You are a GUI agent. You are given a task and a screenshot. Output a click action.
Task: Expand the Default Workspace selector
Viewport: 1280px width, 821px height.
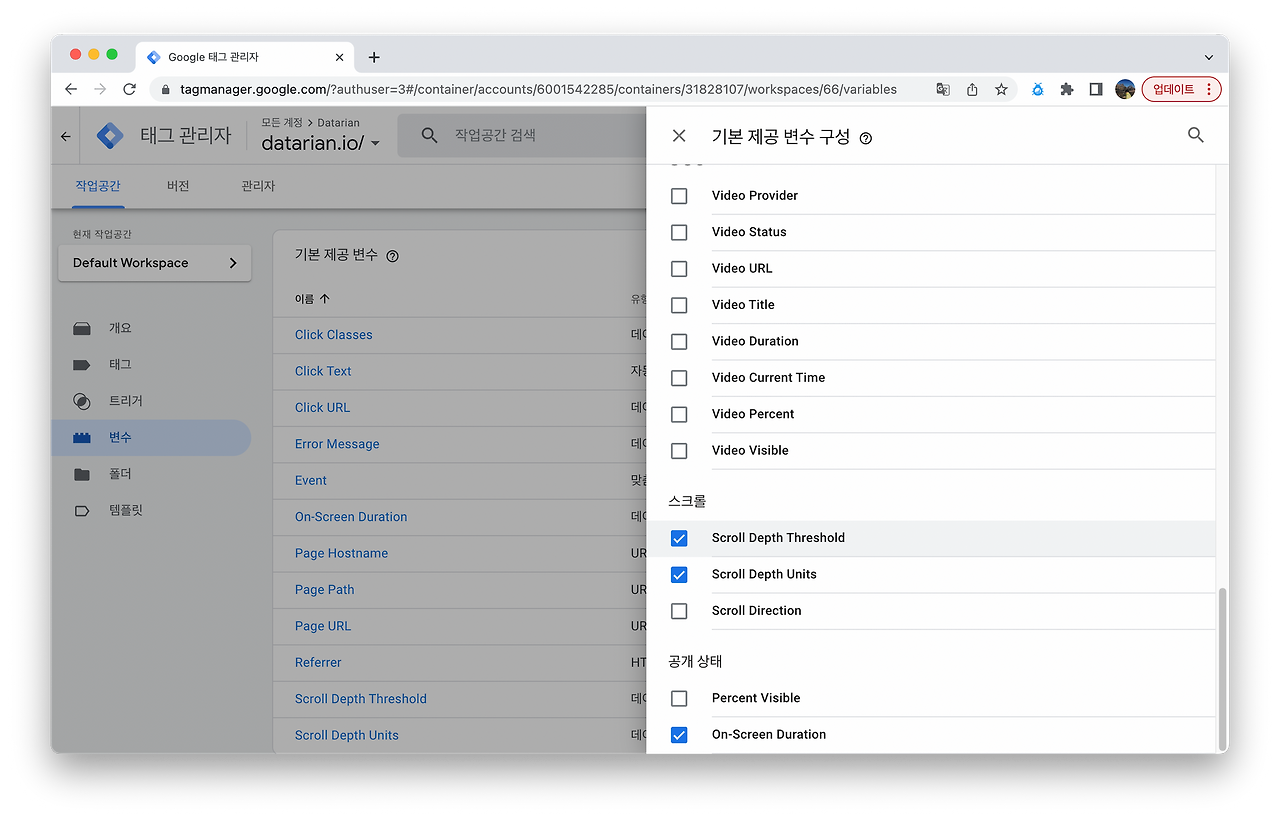[x=155, y=263]
